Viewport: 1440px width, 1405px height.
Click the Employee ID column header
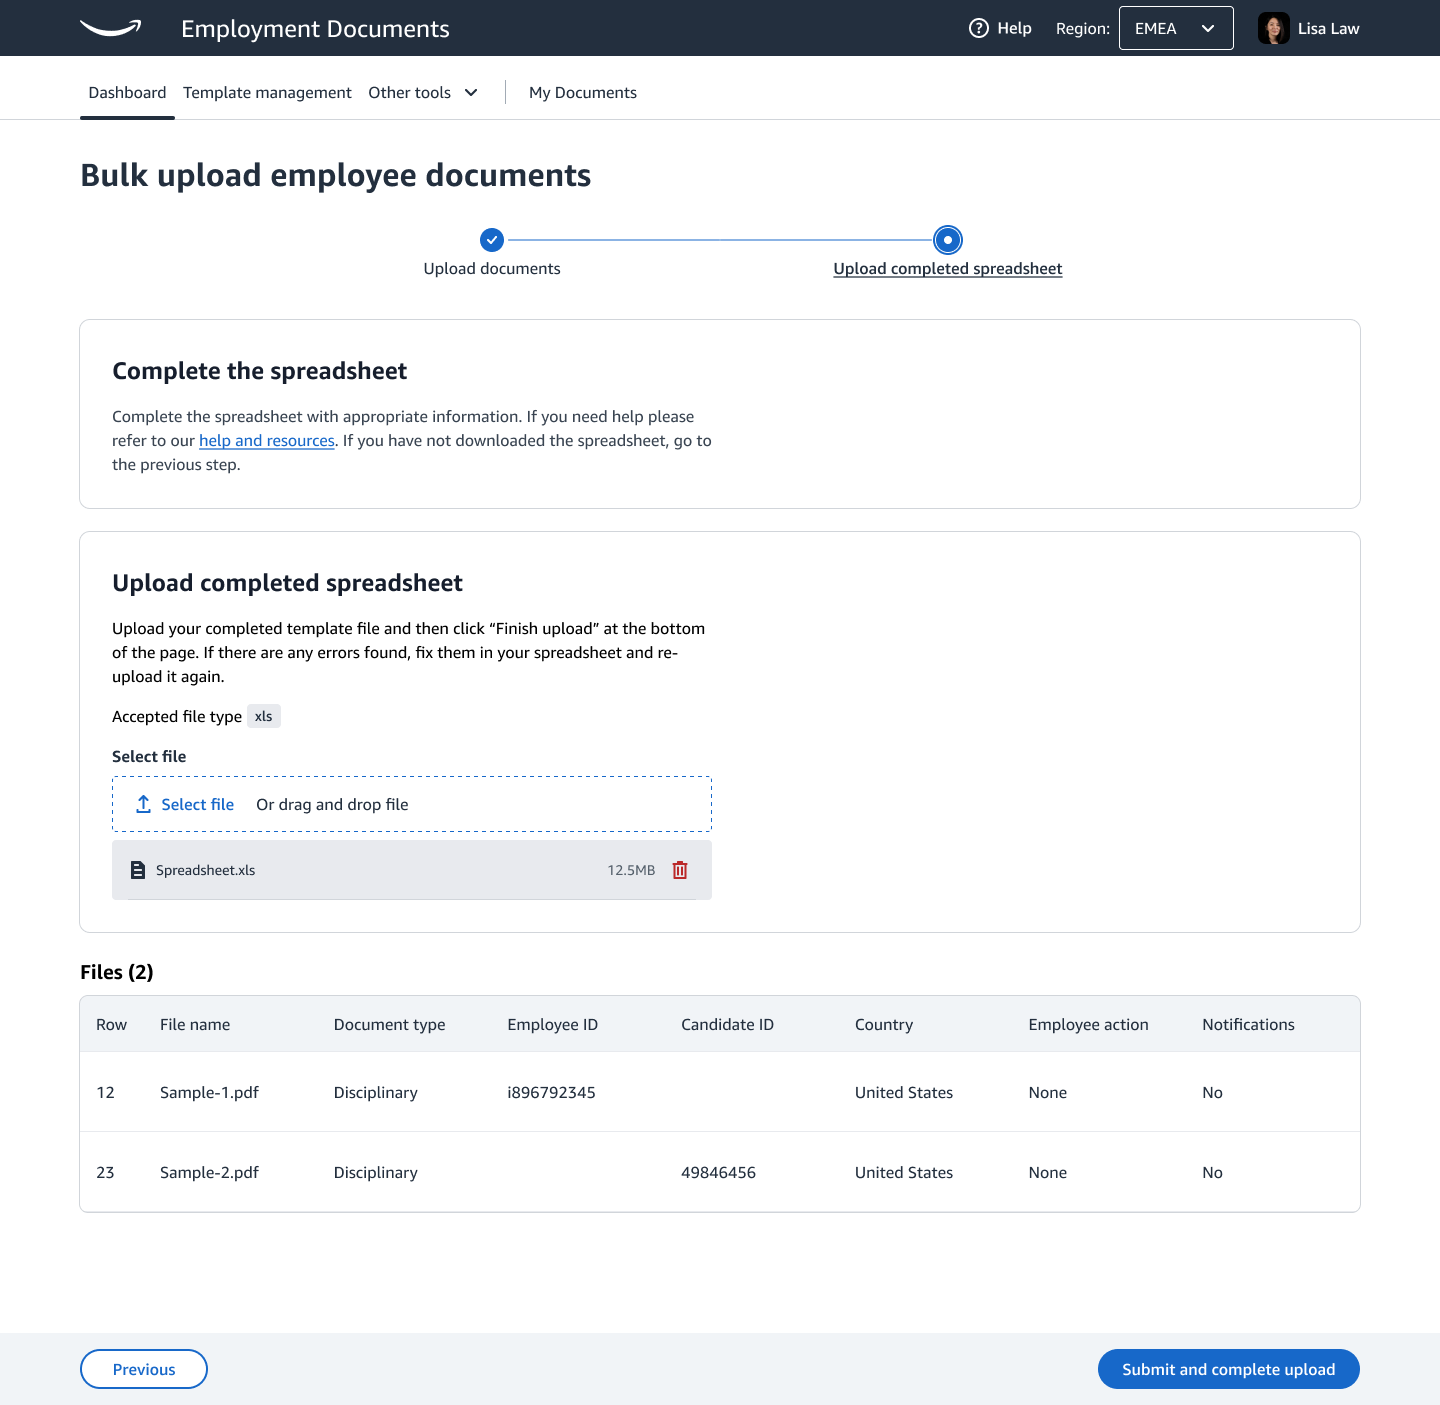tap(553, 1024)
